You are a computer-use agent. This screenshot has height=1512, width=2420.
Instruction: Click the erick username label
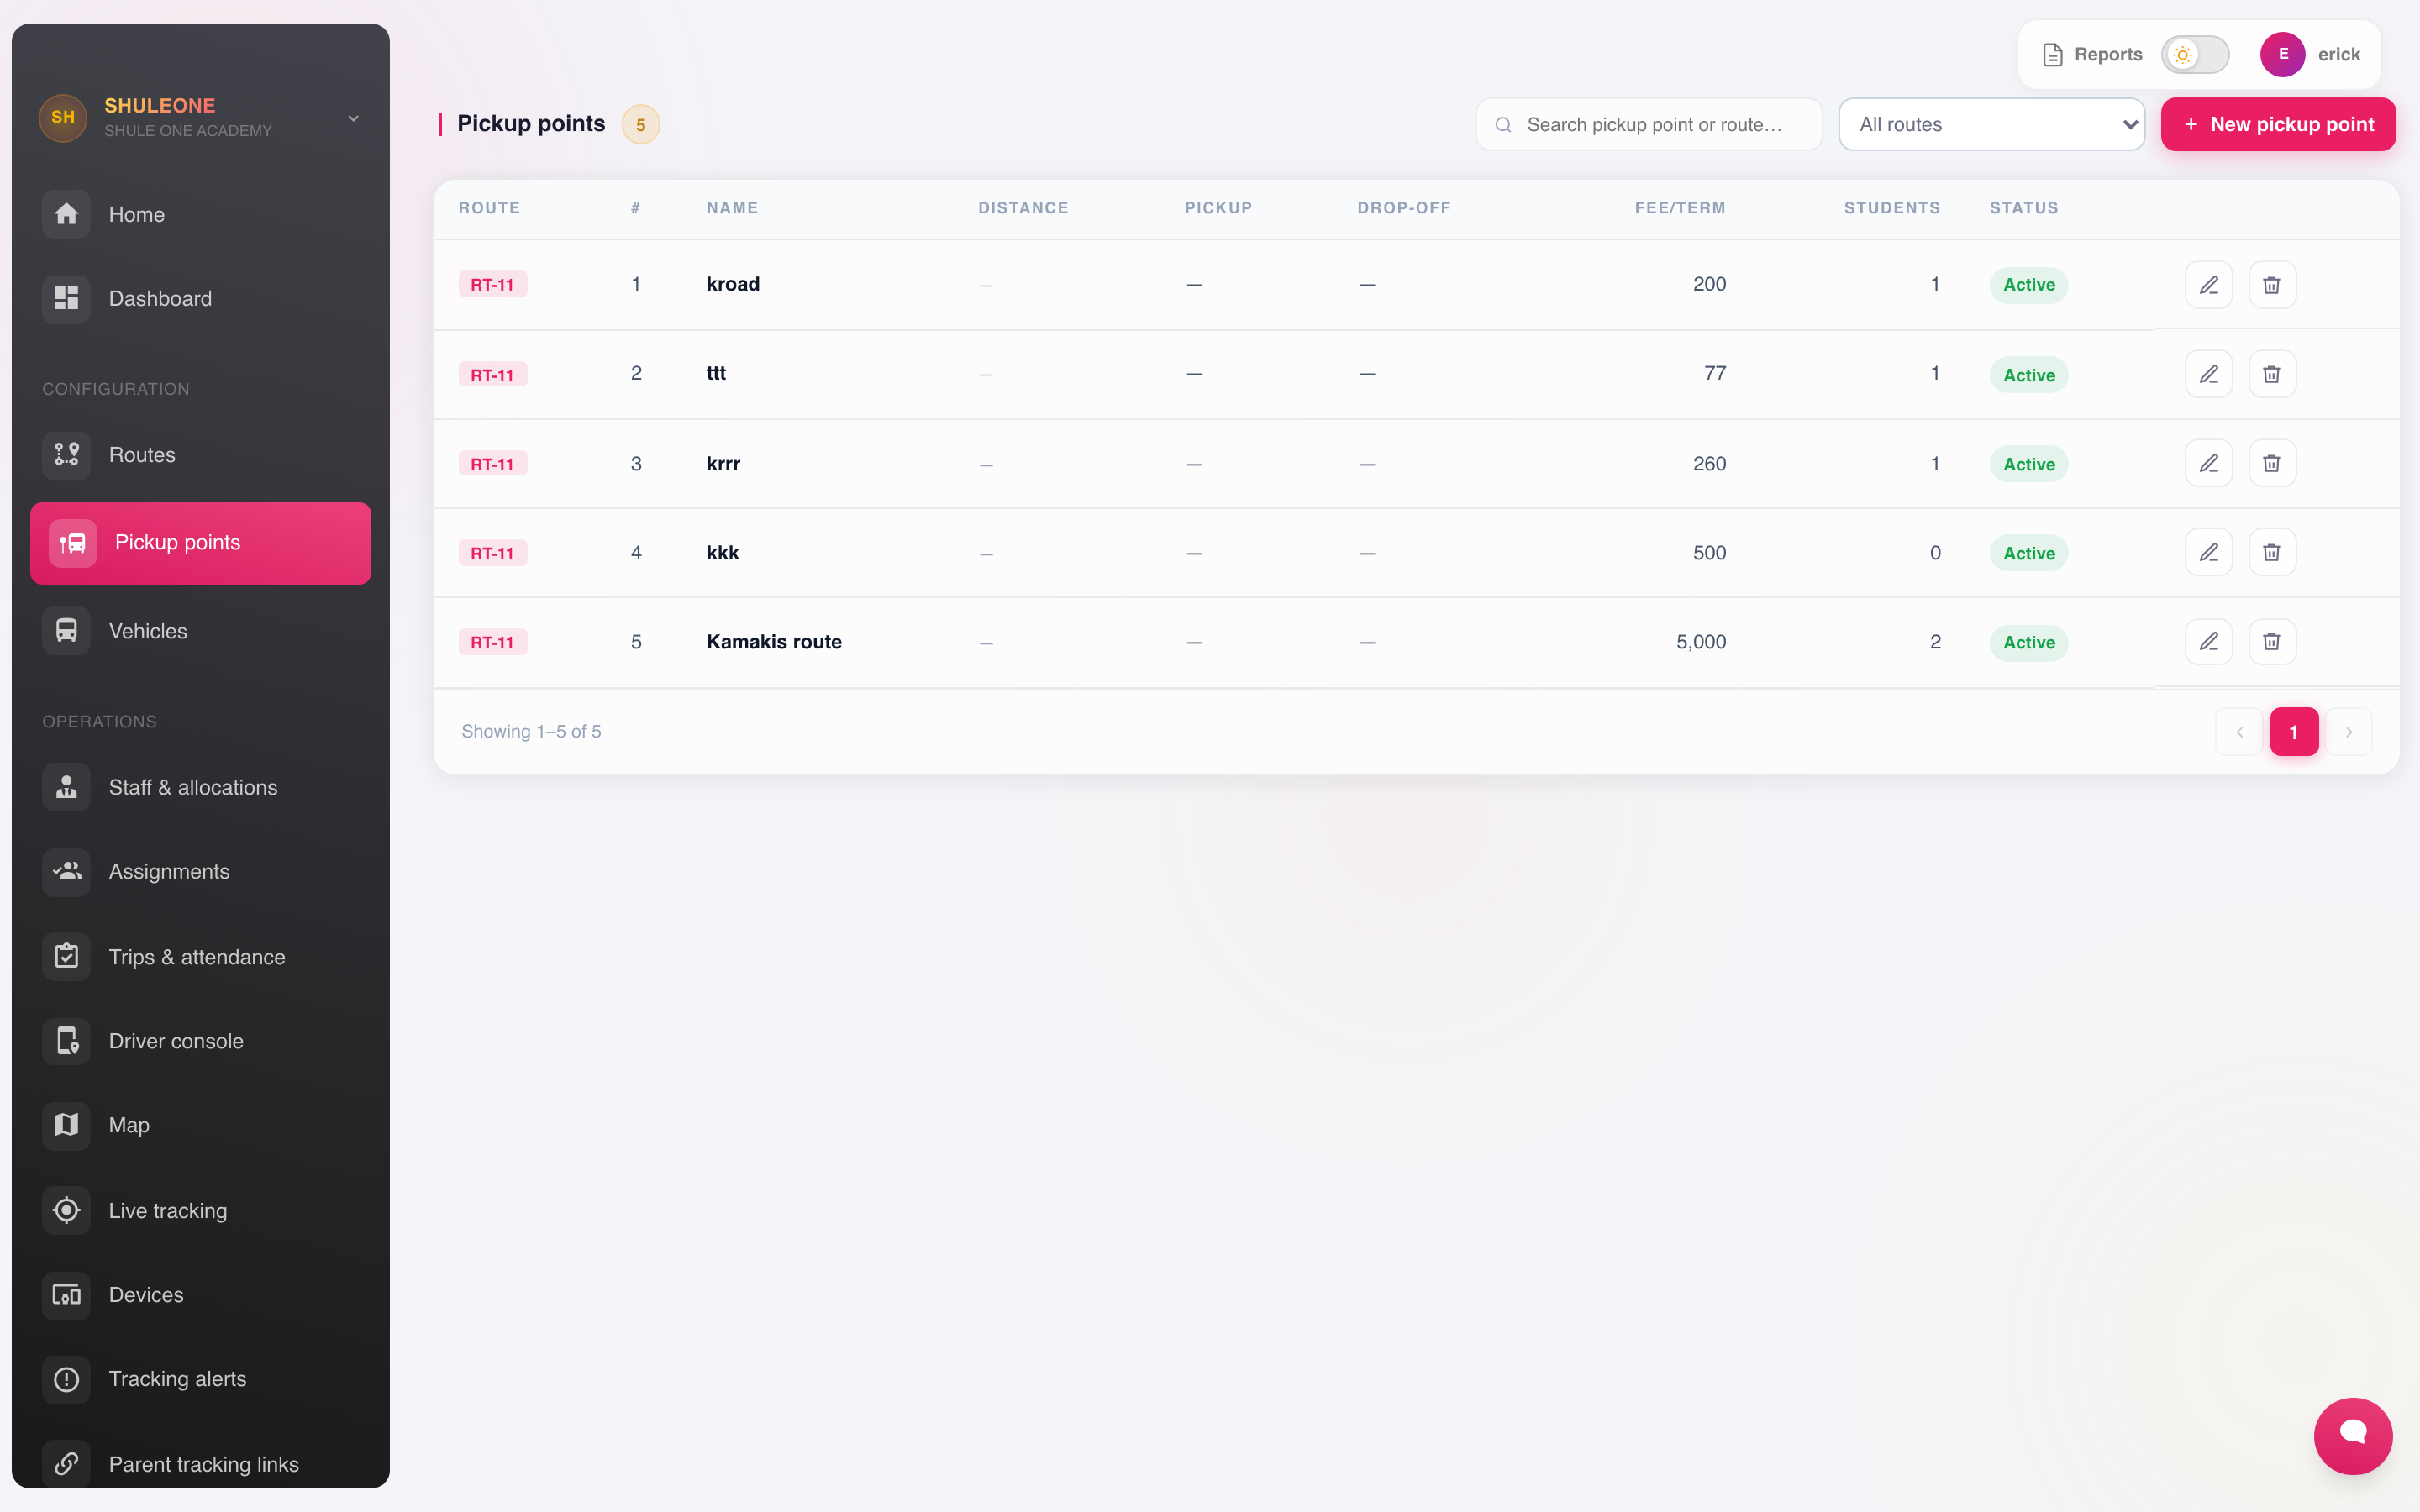(2339, 54)
